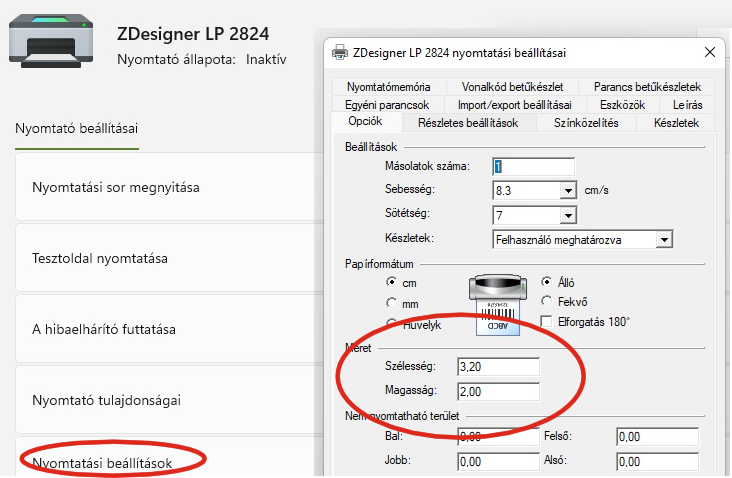Close the nyomtatási beállításai dialog
This screenshot has width=732, height=478.
710,52
